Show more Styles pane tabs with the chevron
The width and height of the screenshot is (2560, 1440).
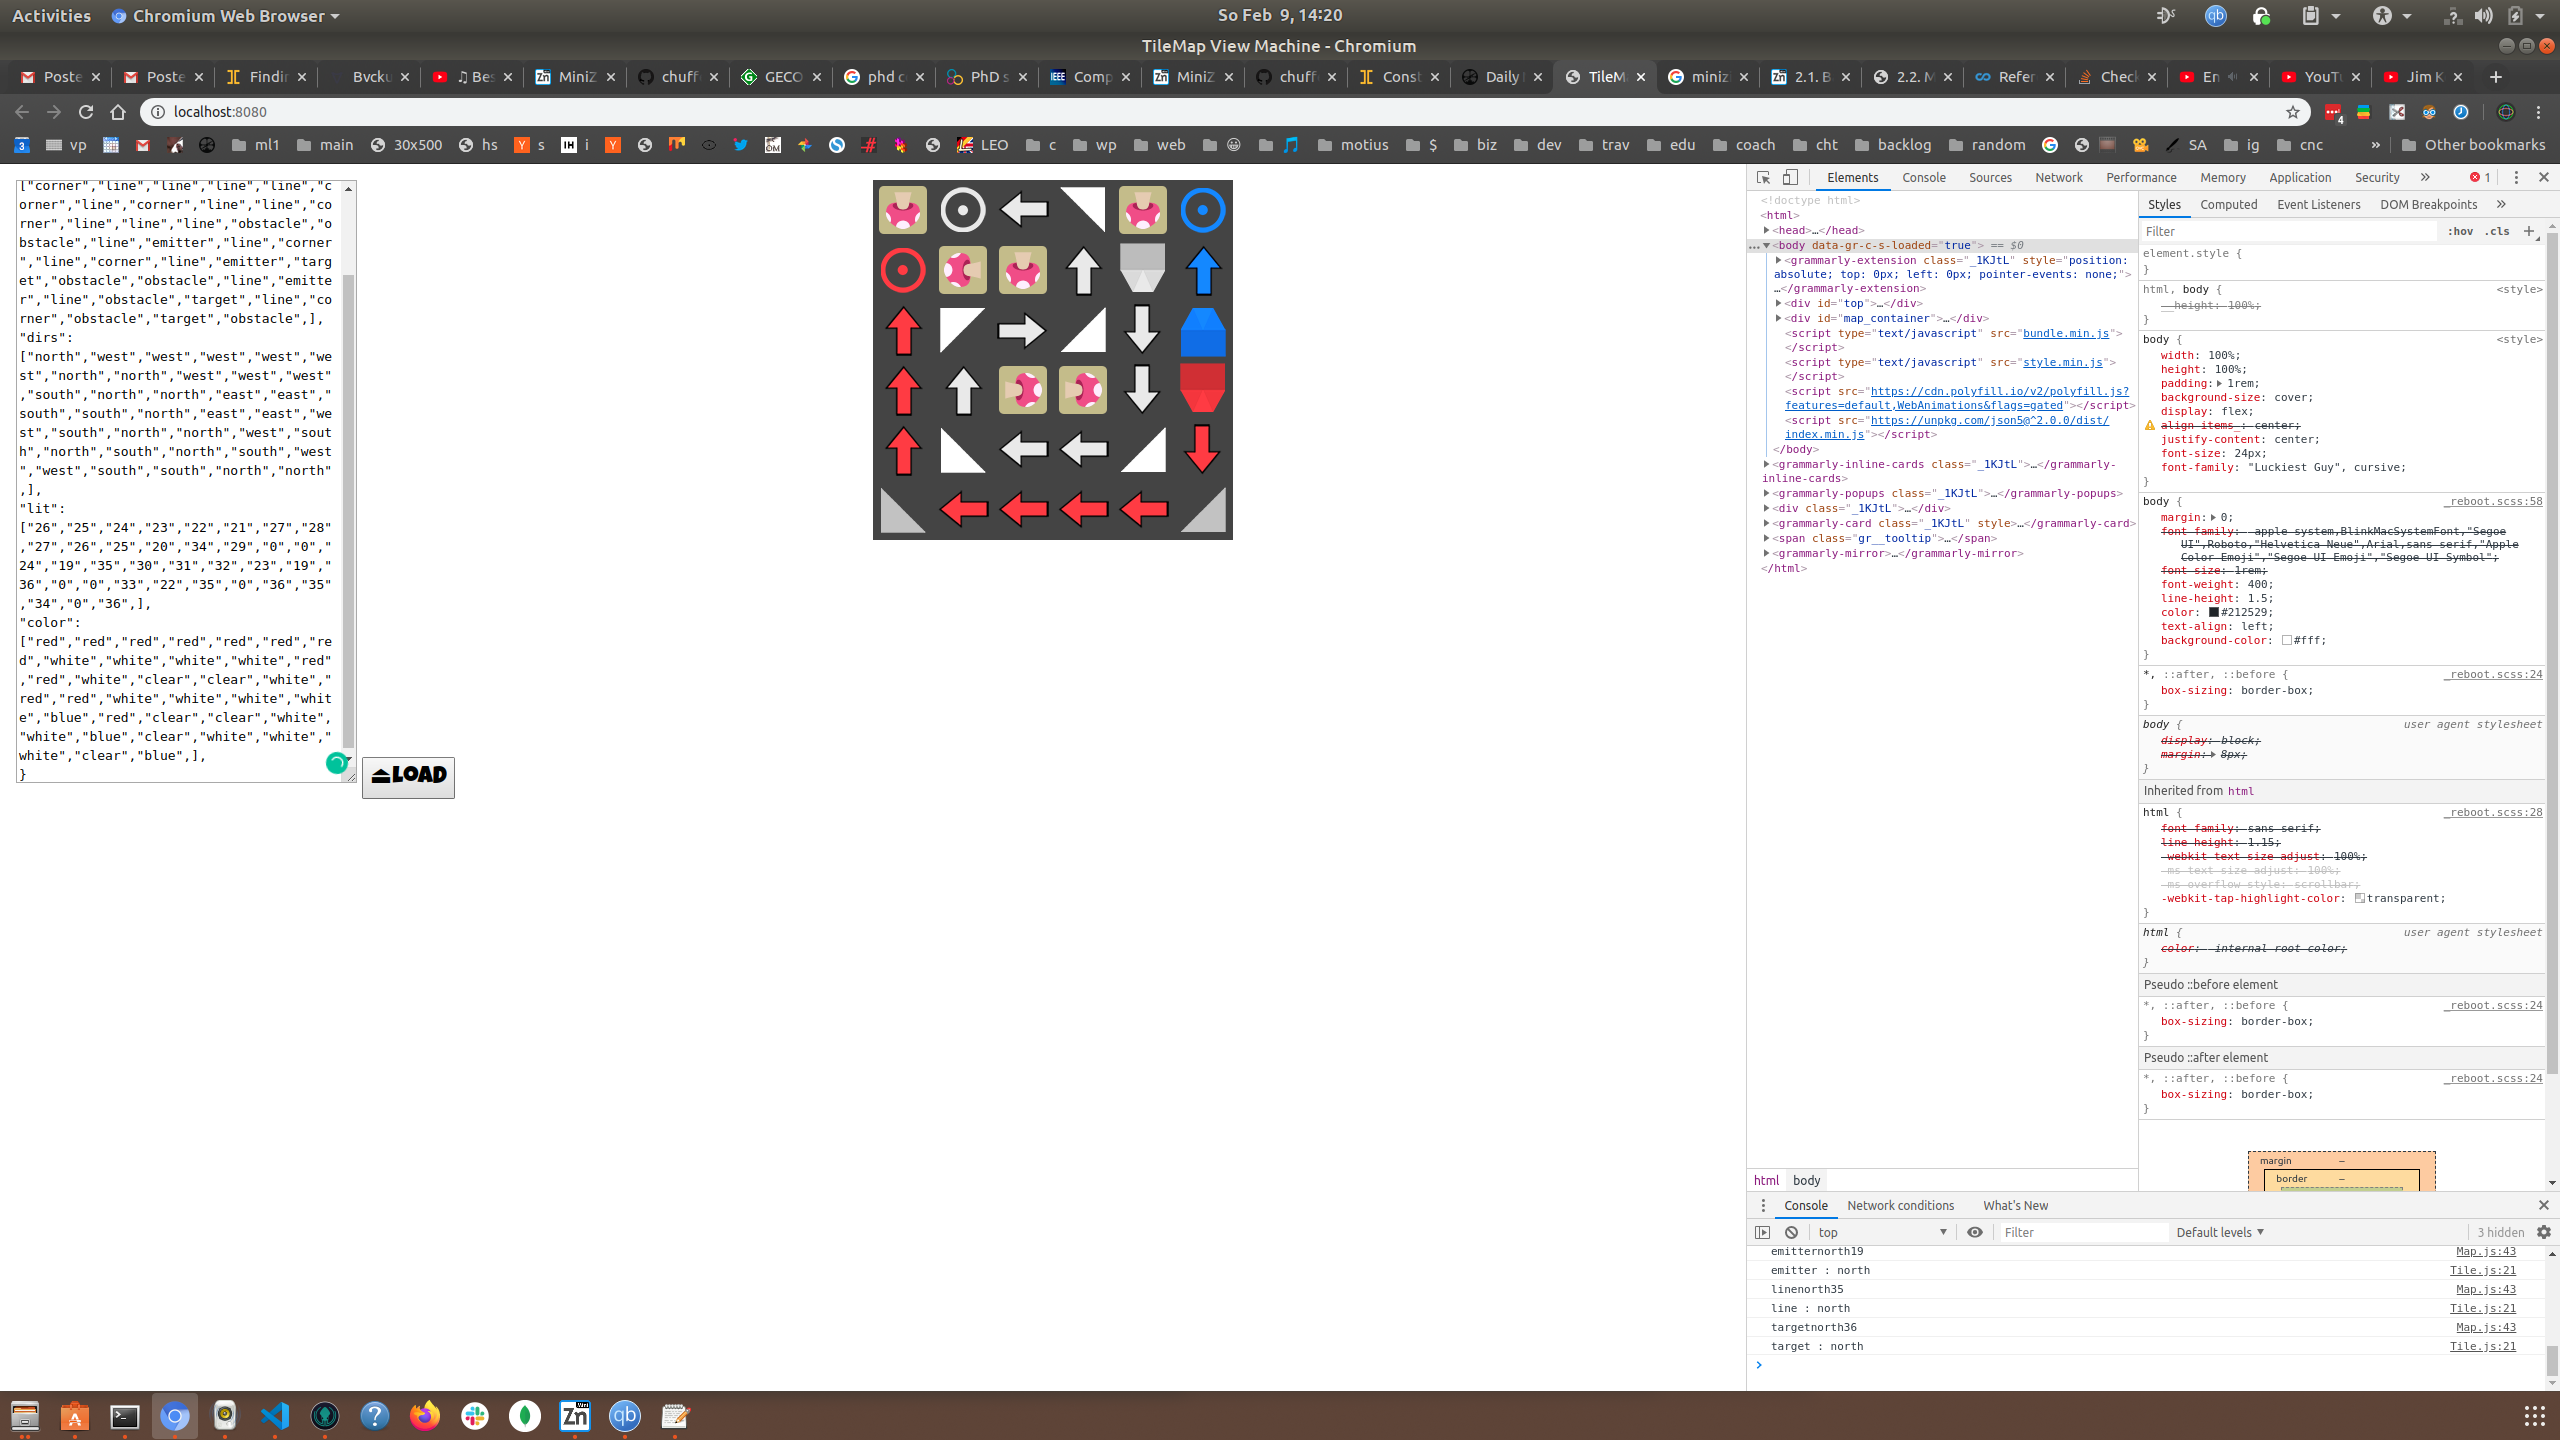click(x=2501, y=204)
